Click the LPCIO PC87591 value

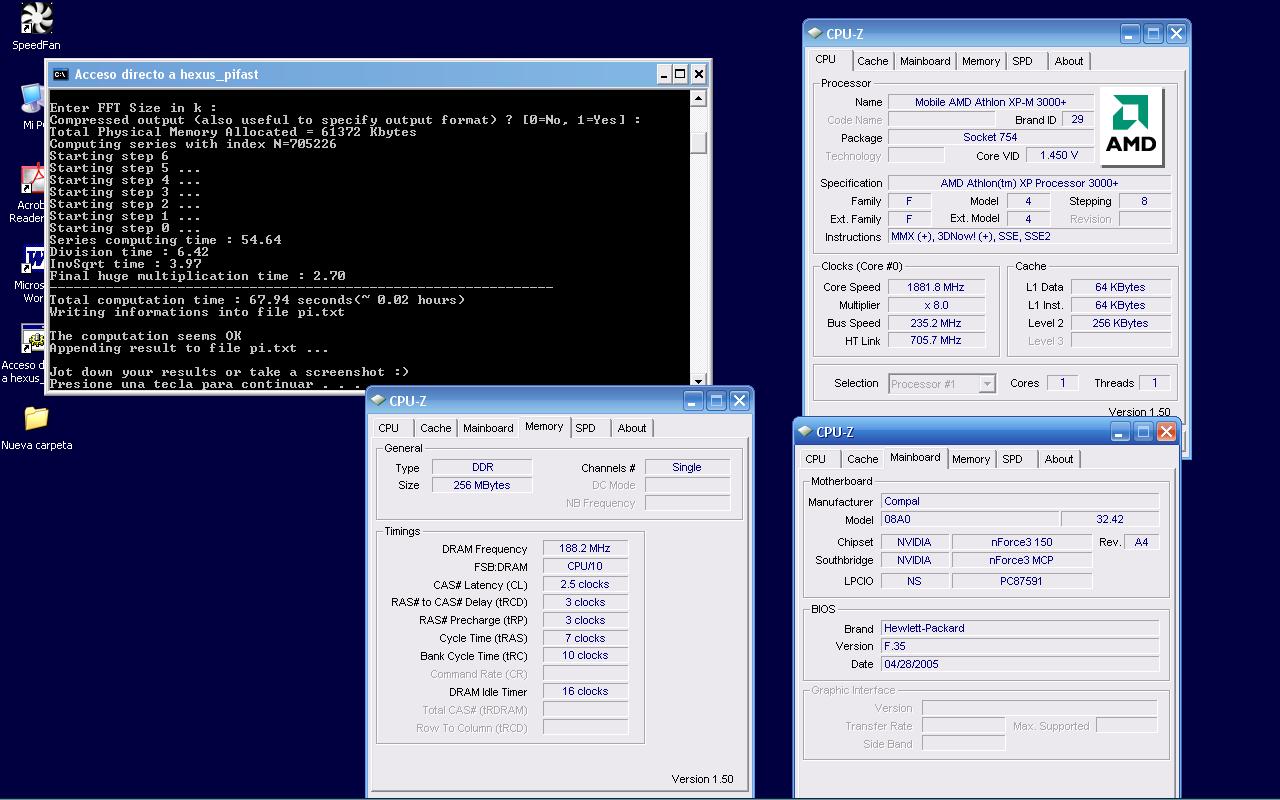tap(1021, 581)
